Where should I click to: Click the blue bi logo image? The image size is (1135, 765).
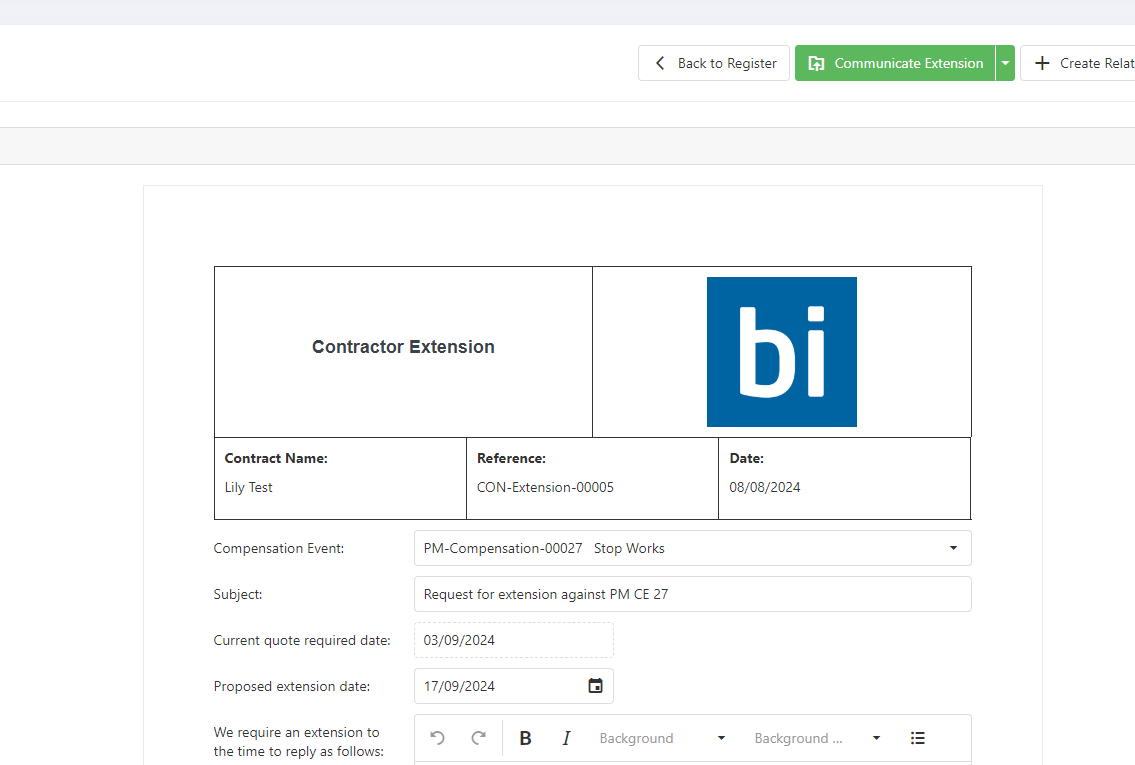(782, 352)
